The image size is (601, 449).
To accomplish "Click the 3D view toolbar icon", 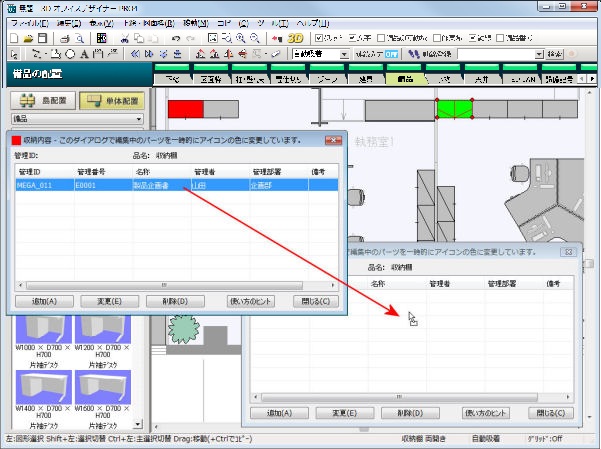I will coord(295,37).
